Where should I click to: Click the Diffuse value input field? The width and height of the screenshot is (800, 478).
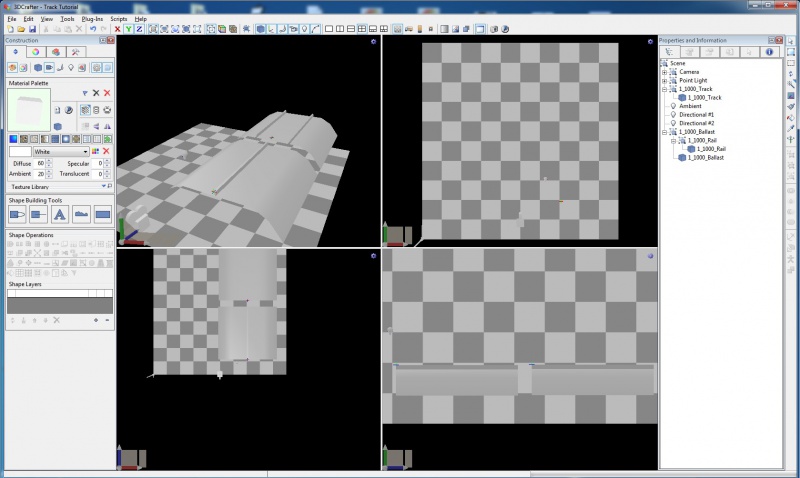(x=41, y=163)
